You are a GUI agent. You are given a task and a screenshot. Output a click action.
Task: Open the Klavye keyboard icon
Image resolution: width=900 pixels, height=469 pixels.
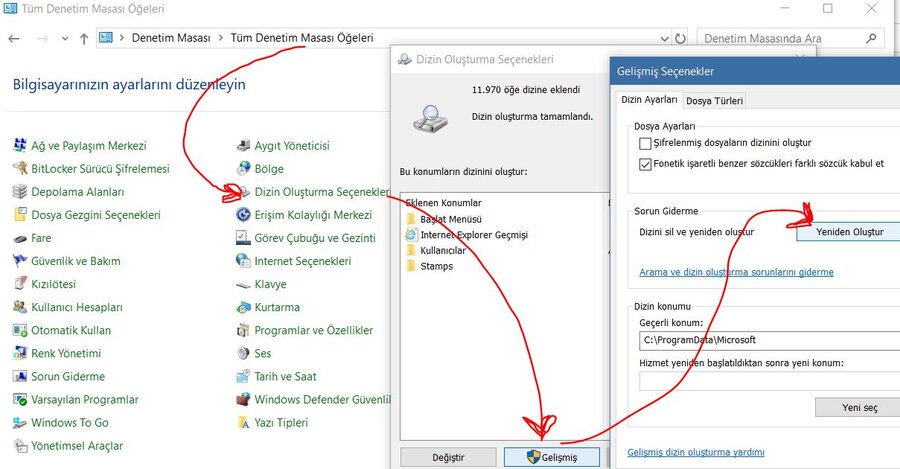243,284
